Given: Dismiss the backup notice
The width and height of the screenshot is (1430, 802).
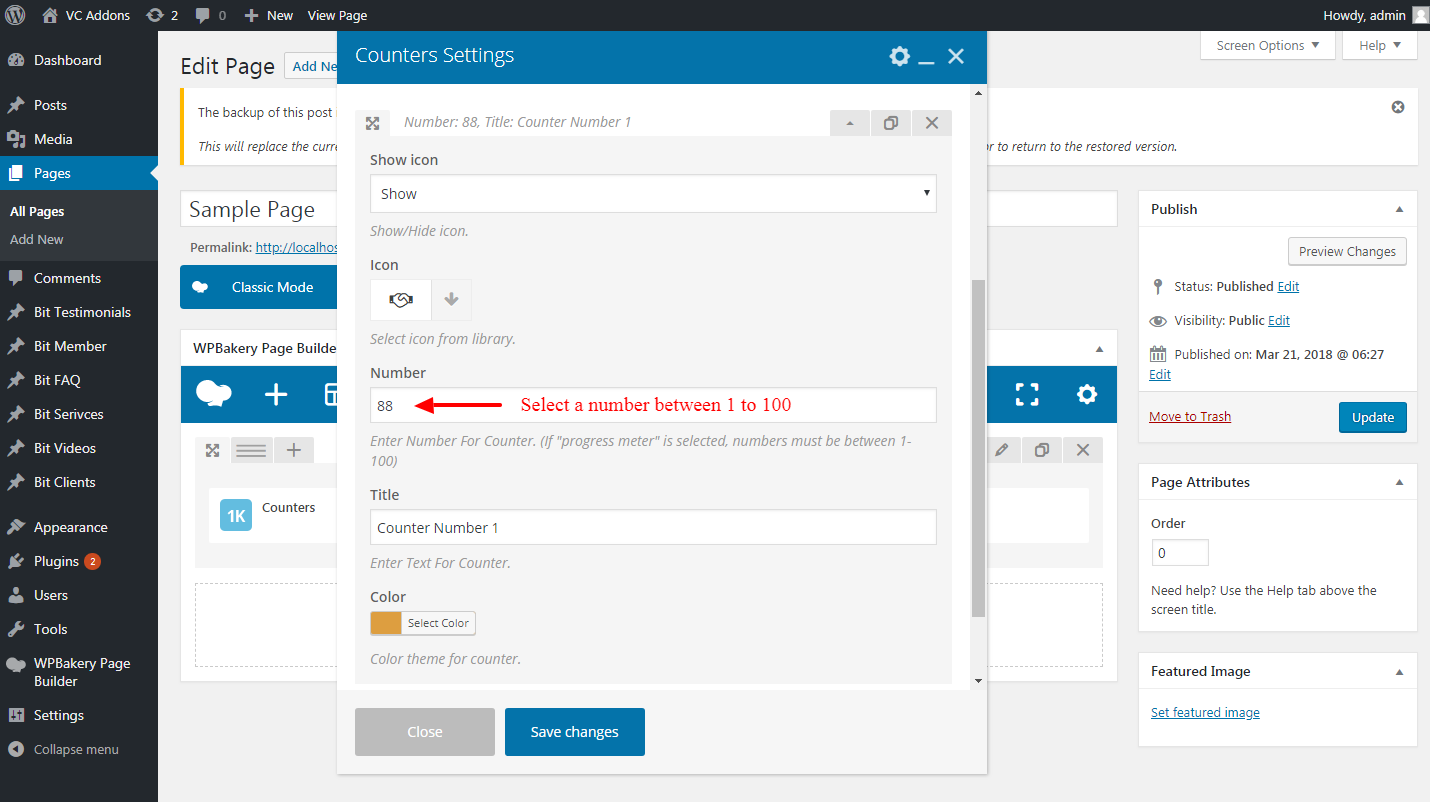Looking at the screenshot, I should 1398,107.
